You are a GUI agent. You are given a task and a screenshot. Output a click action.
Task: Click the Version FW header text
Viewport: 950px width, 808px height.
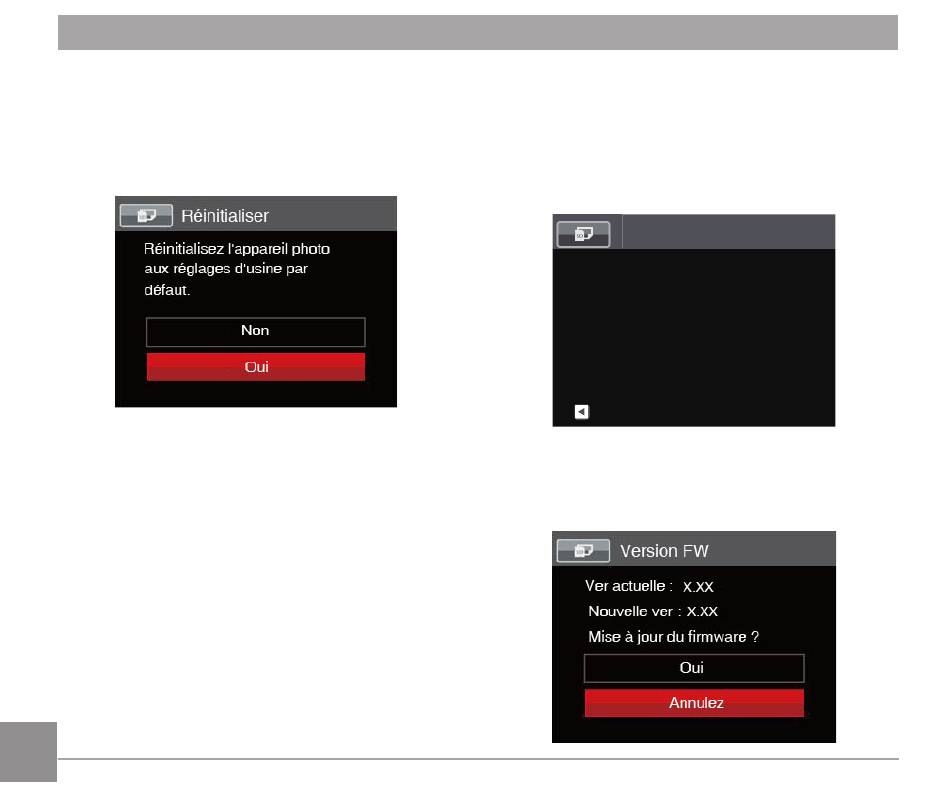tap(664, 551)
